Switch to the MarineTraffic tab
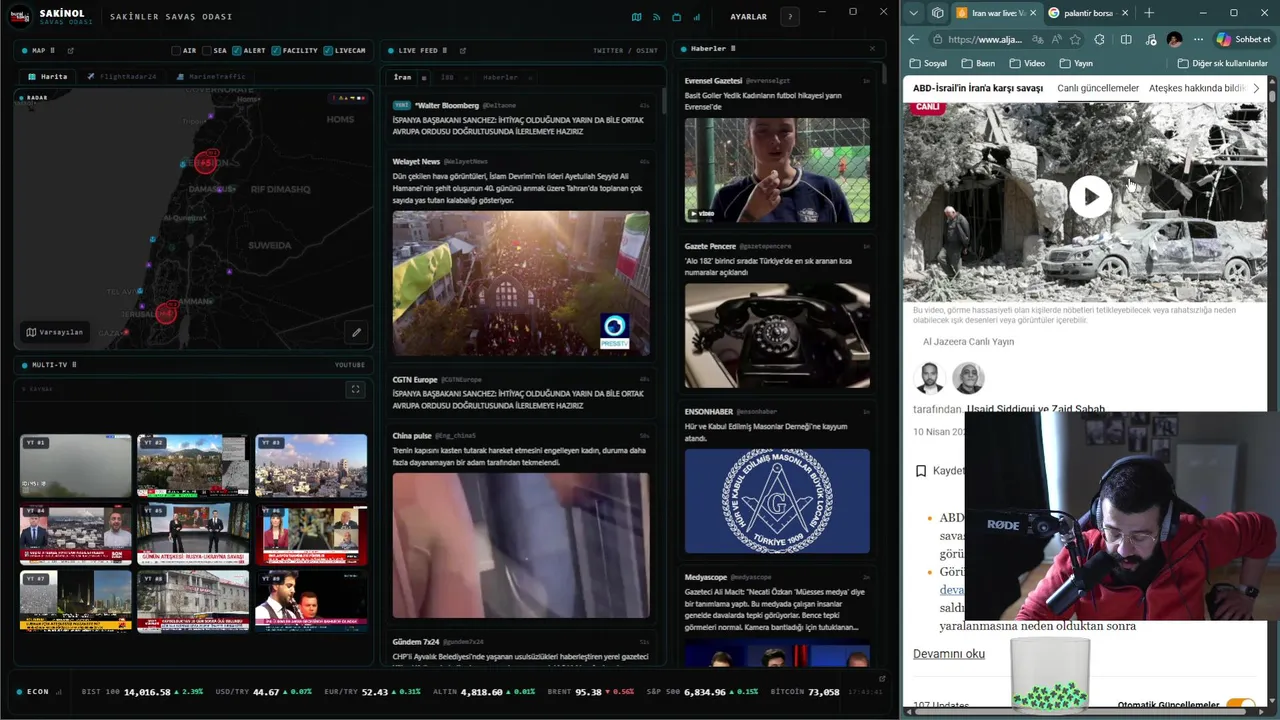The height and width of the screenshot is (720, 1280). tap(210, 76)
